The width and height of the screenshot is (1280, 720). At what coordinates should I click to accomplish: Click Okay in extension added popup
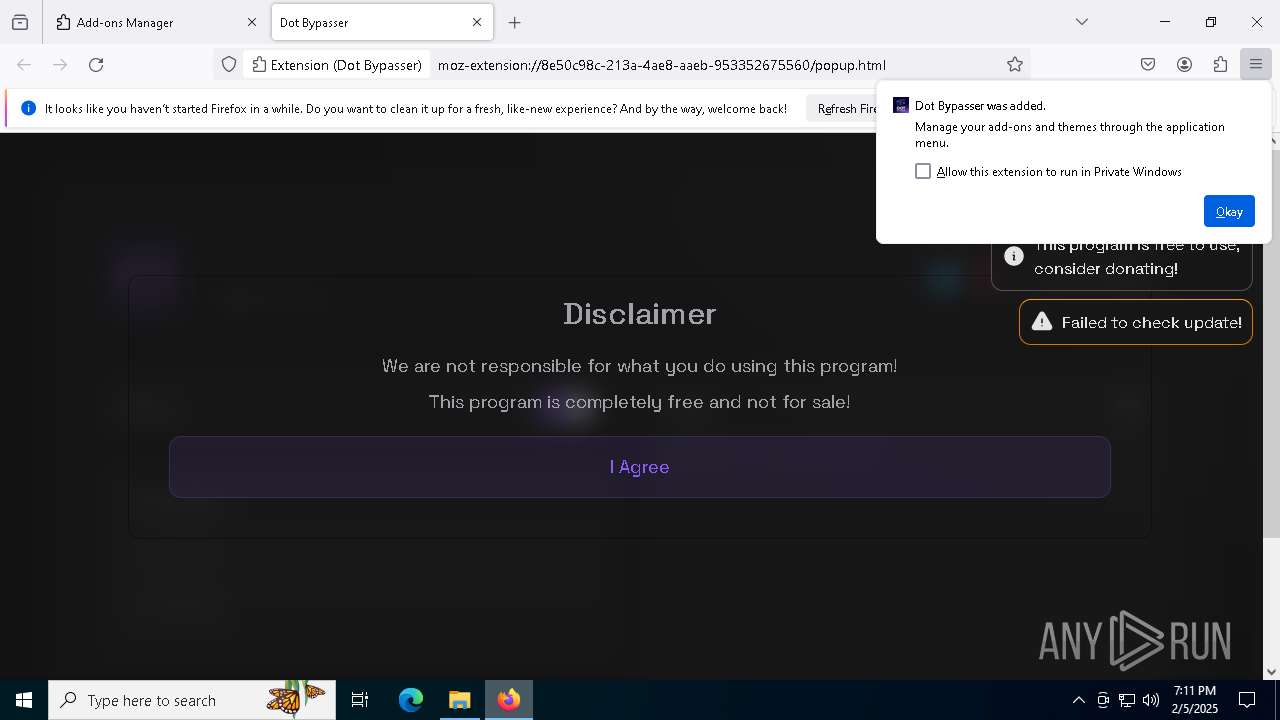[x=1229, y=211]
